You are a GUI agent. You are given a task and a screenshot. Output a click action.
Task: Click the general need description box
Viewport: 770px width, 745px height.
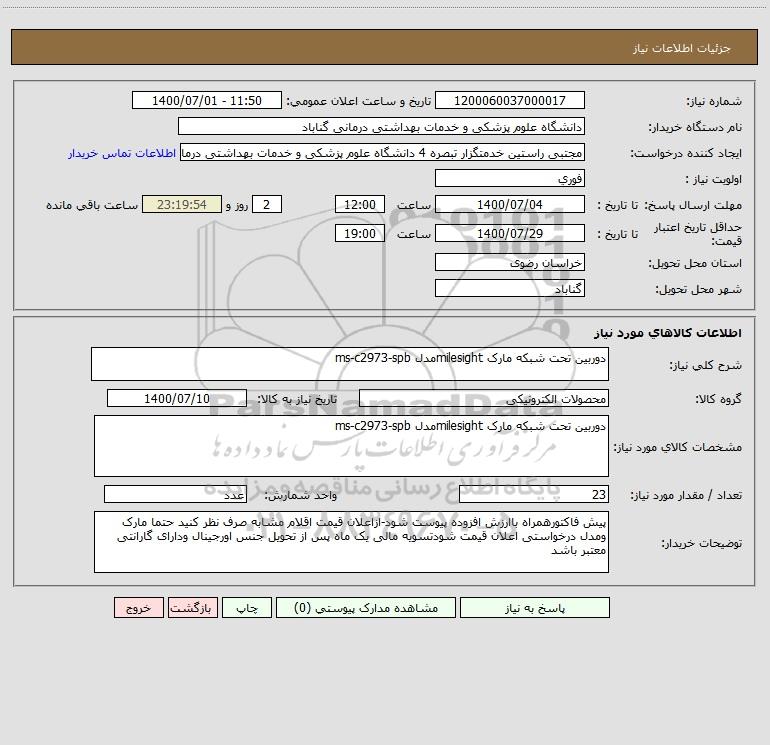pos(350,364)
